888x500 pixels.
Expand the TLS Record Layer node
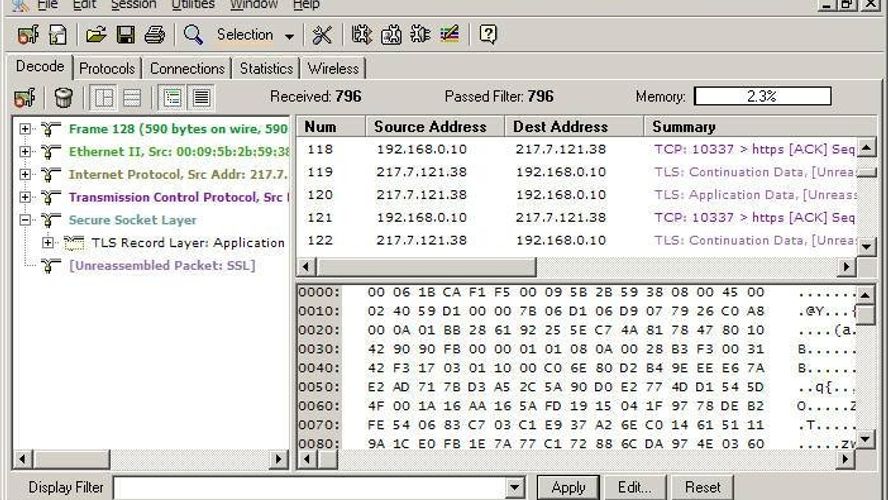pos(48,242)
